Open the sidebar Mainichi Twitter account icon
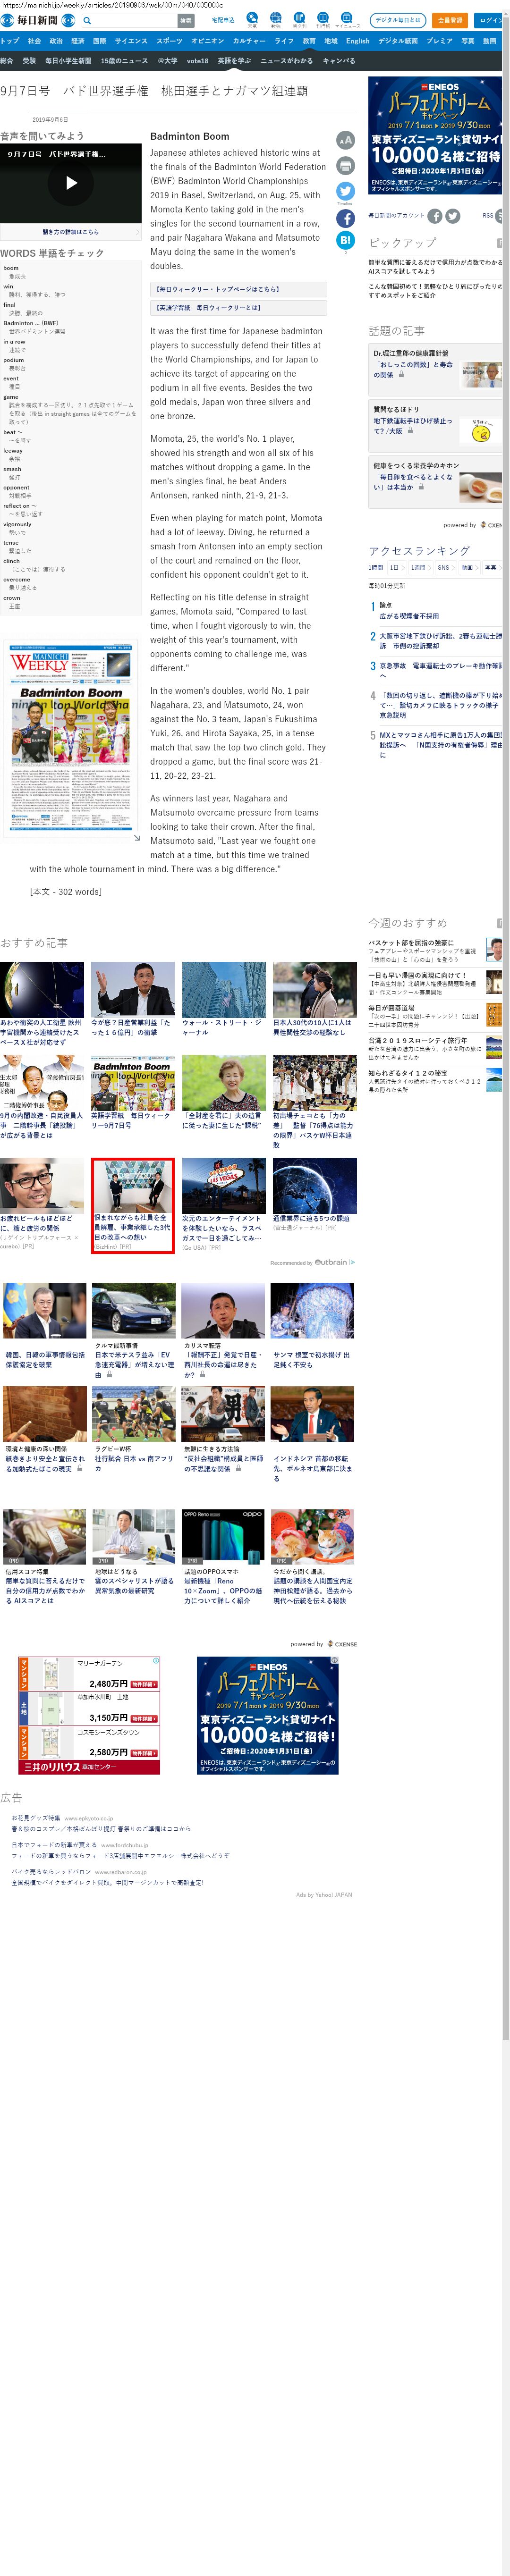Viewport: 510px width, 2576px height. point(453,216)
